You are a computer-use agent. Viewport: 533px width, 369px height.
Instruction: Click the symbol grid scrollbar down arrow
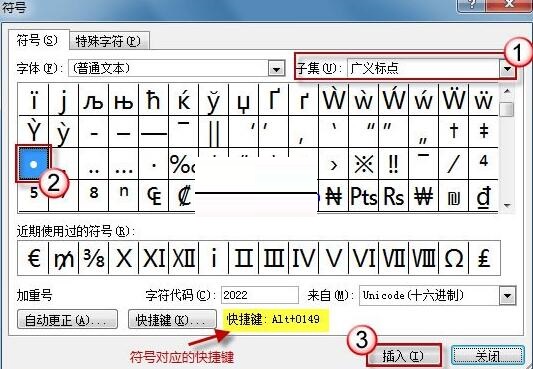(x=507, y=205)
